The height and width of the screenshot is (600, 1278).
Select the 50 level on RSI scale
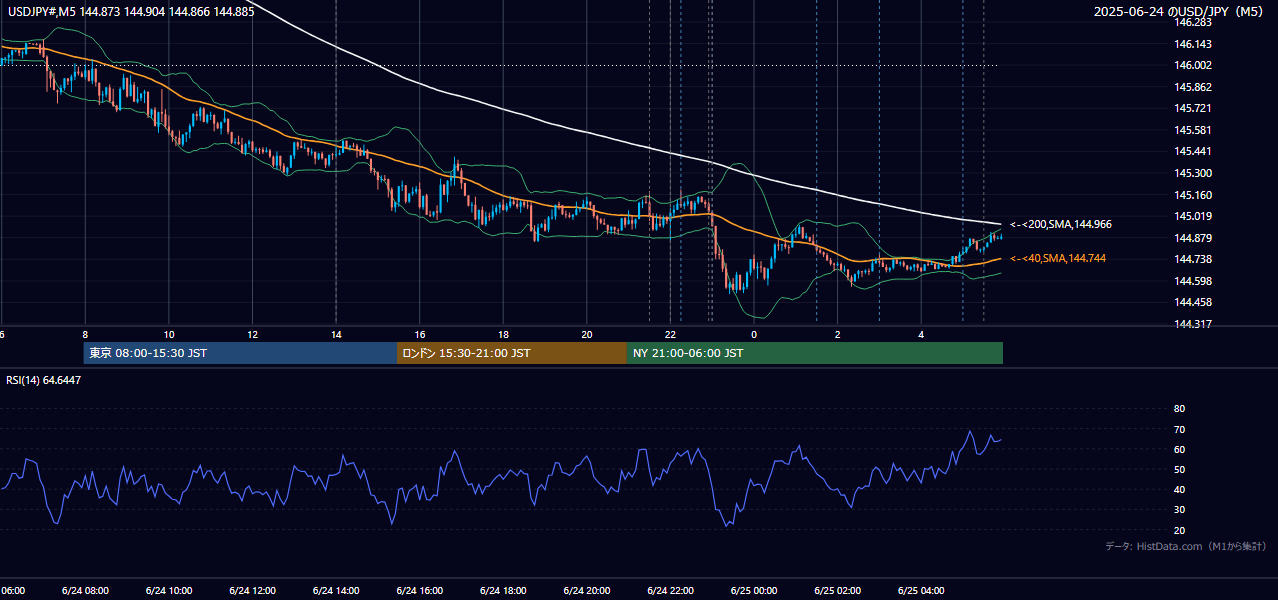1179,470
